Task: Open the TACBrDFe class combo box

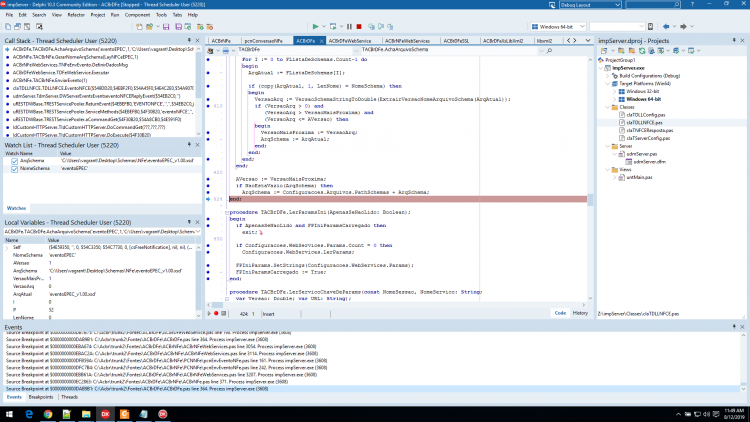Action: [355, 50]
